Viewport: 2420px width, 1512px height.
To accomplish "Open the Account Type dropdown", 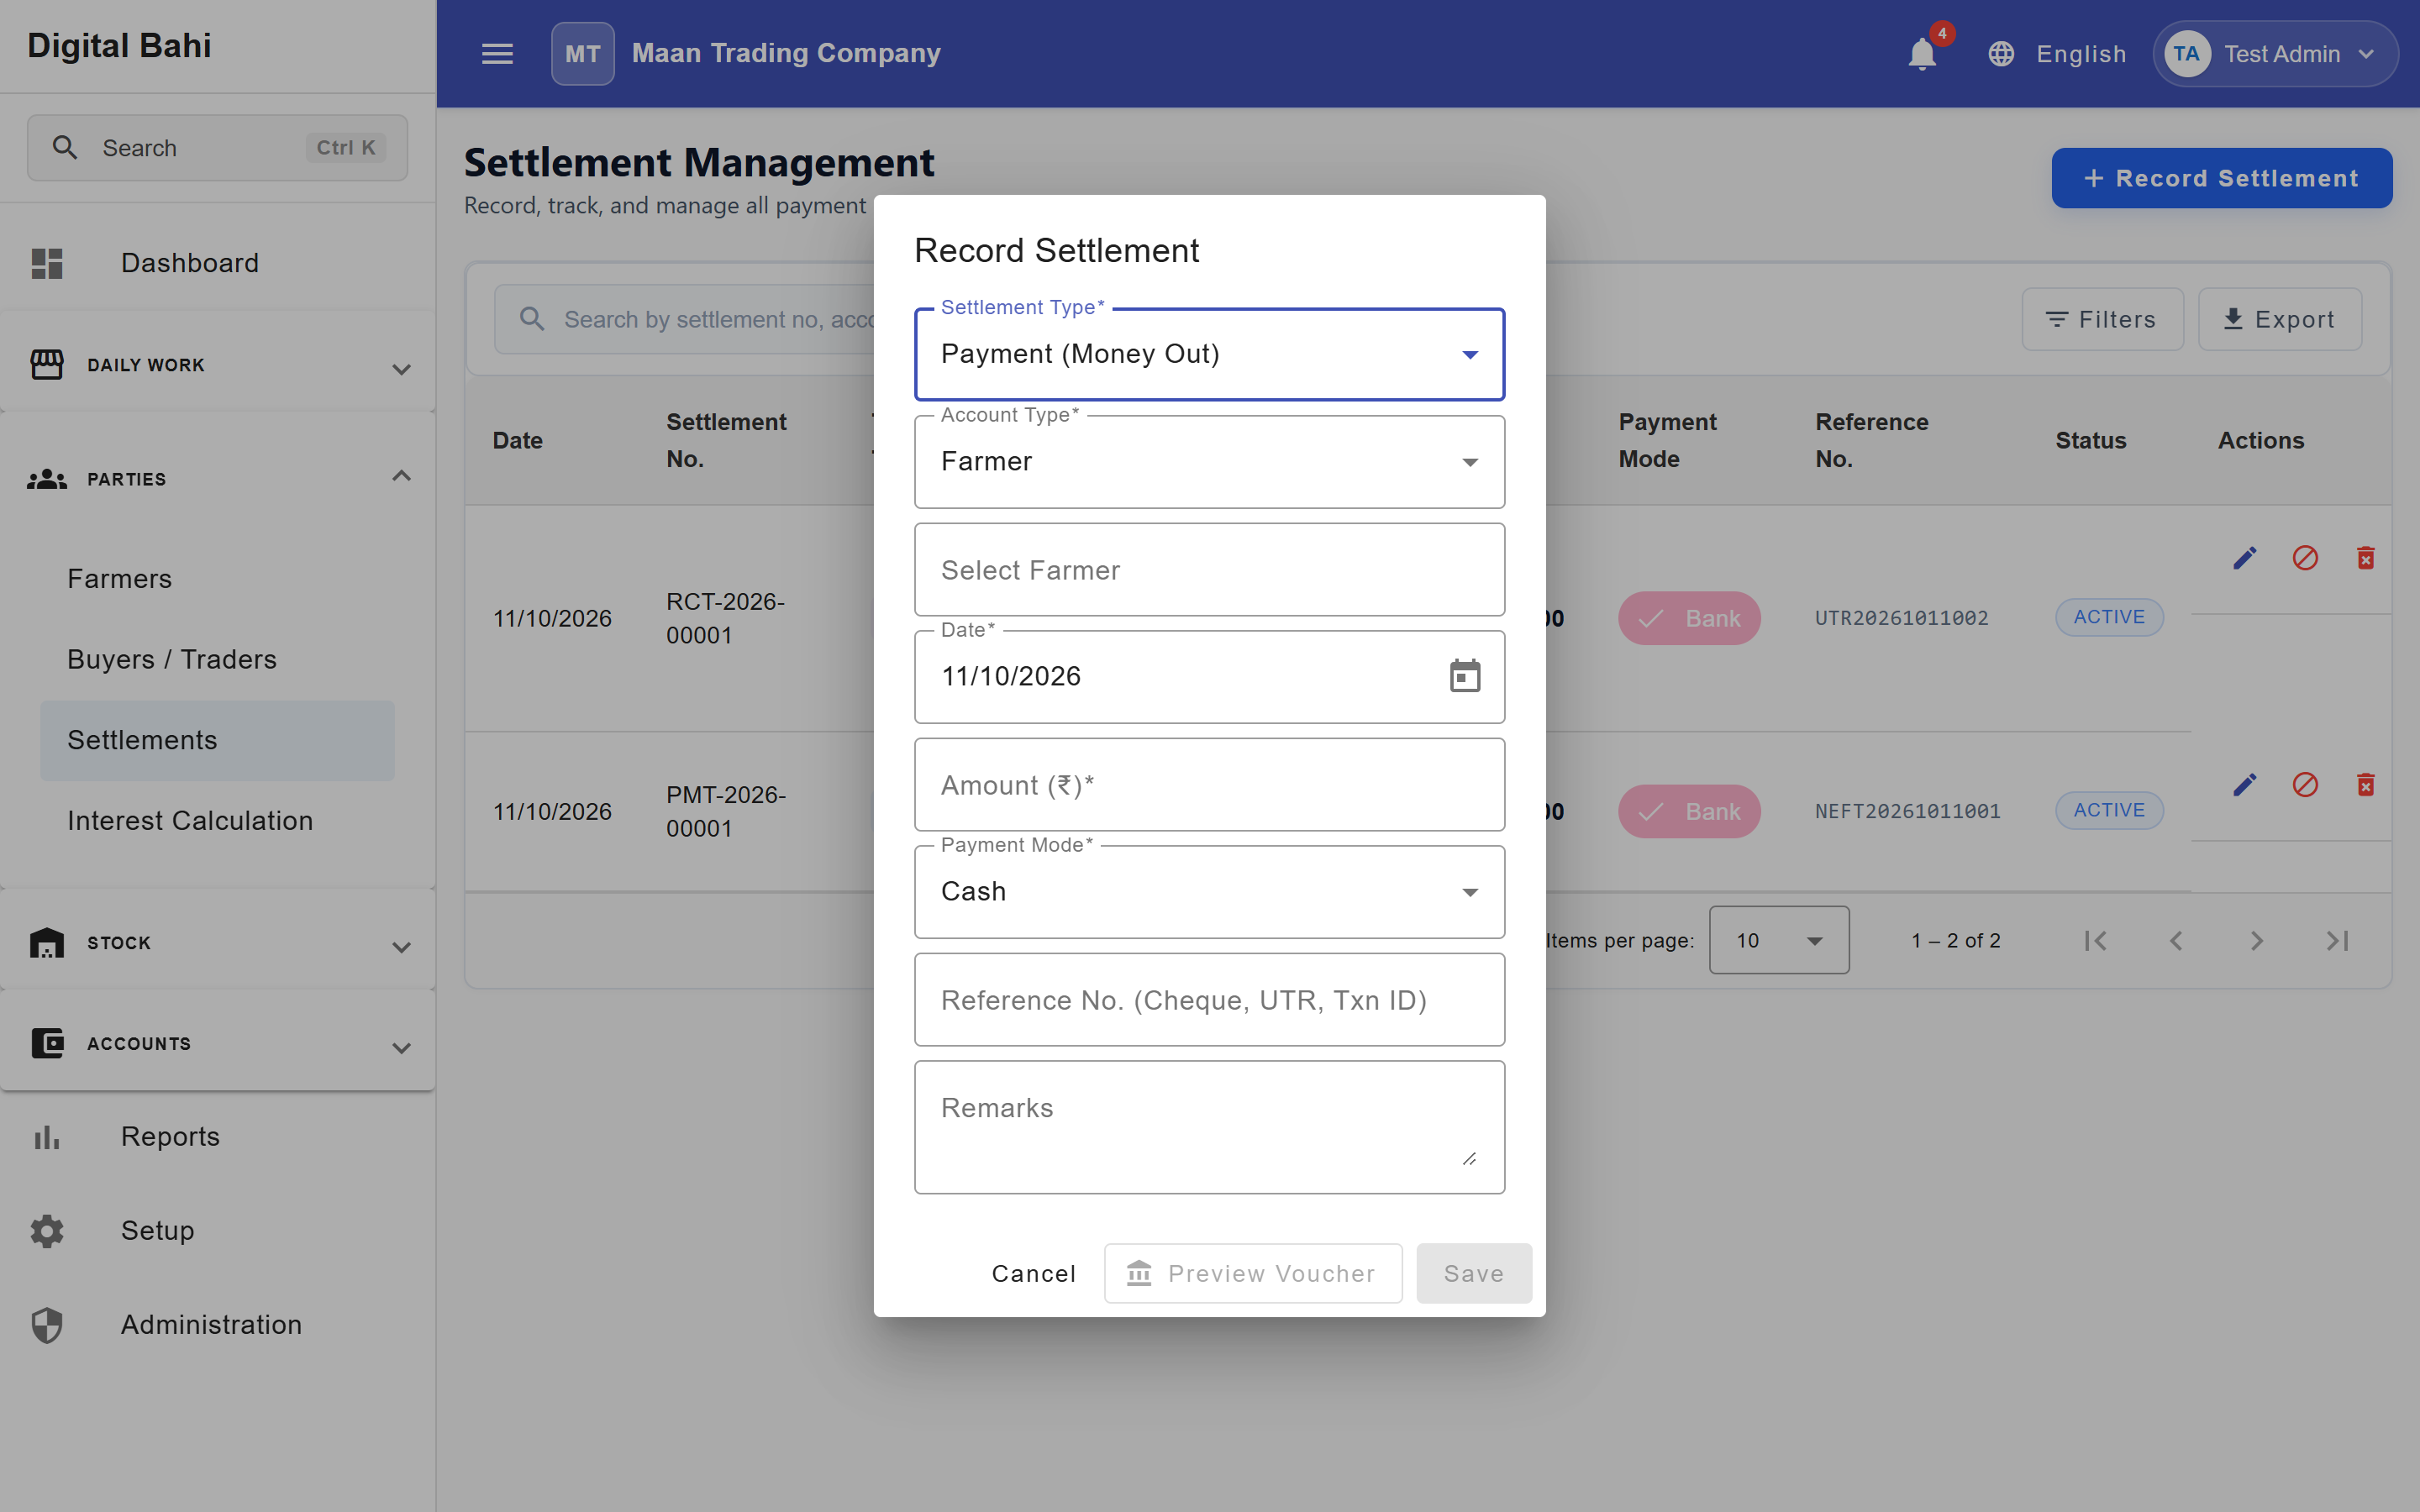I will [x=1209, y=462].
